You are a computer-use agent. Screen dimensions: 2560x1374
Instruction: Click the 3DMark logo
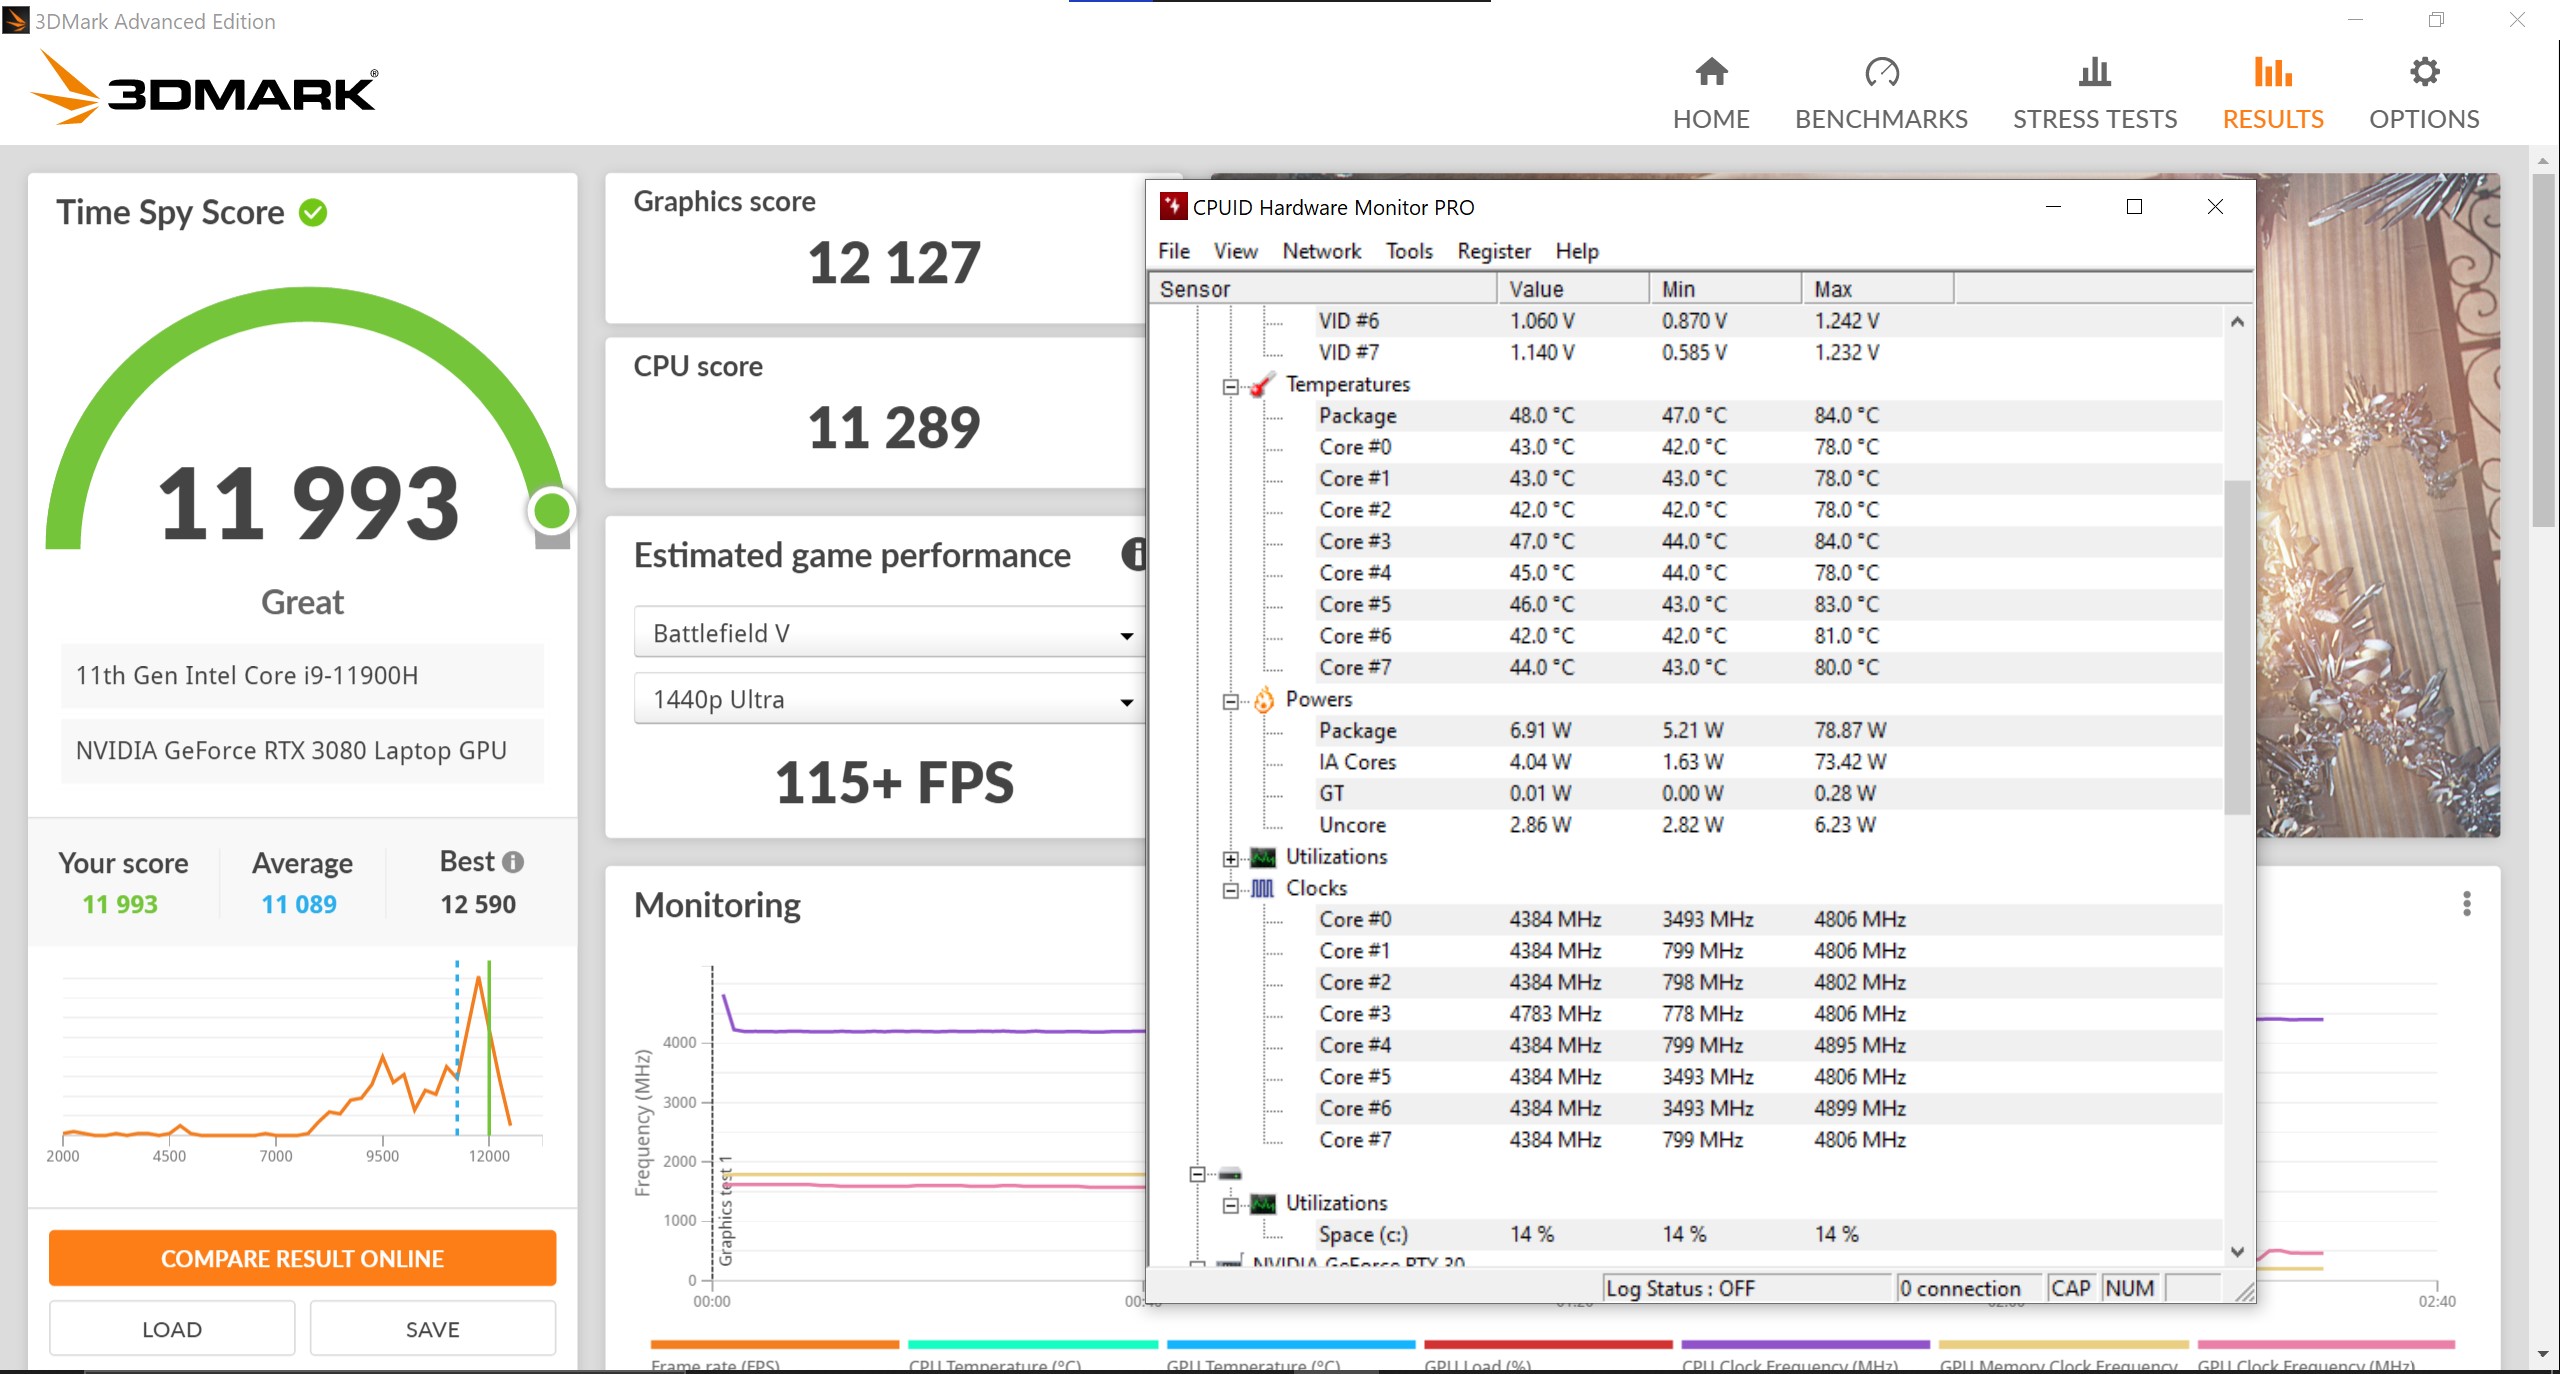click(205, 88)
